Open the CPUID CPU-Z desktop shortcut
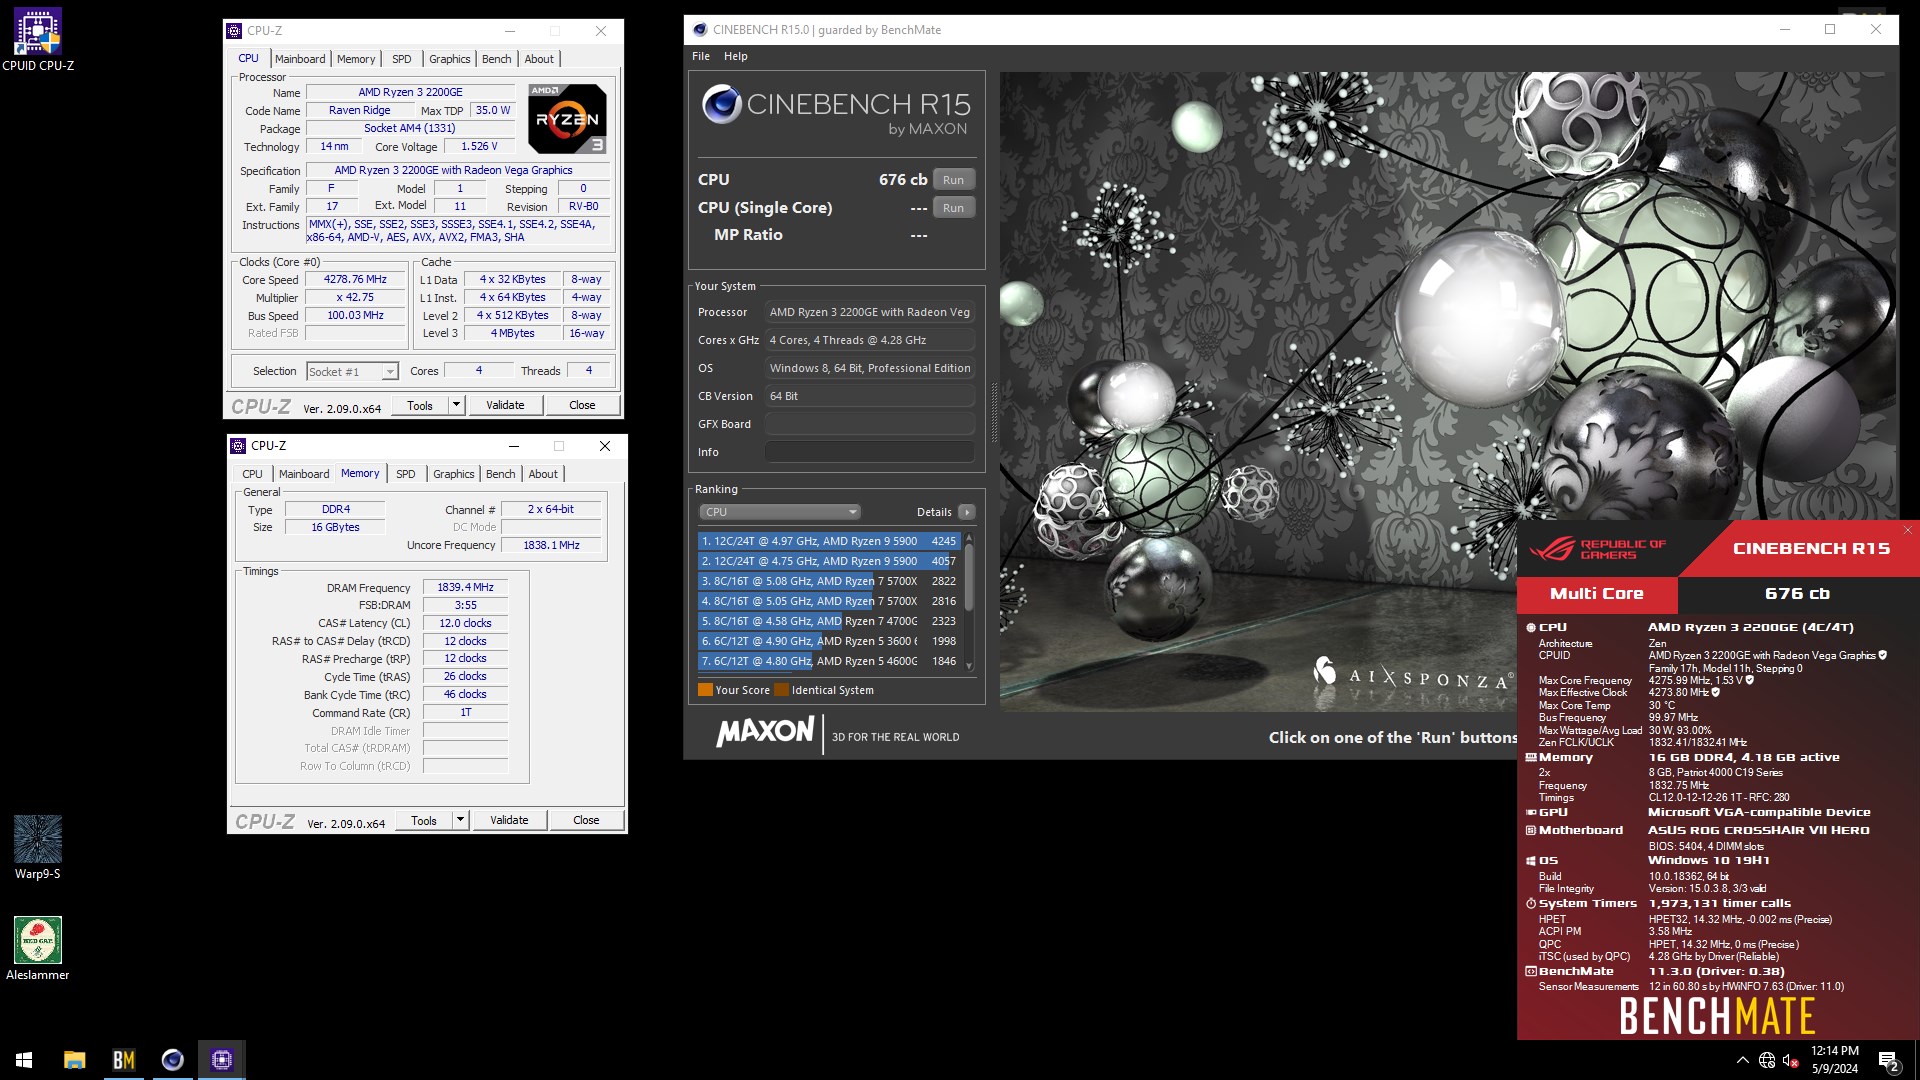This screenshot has height=1080, width=1920. pos(38,40)
